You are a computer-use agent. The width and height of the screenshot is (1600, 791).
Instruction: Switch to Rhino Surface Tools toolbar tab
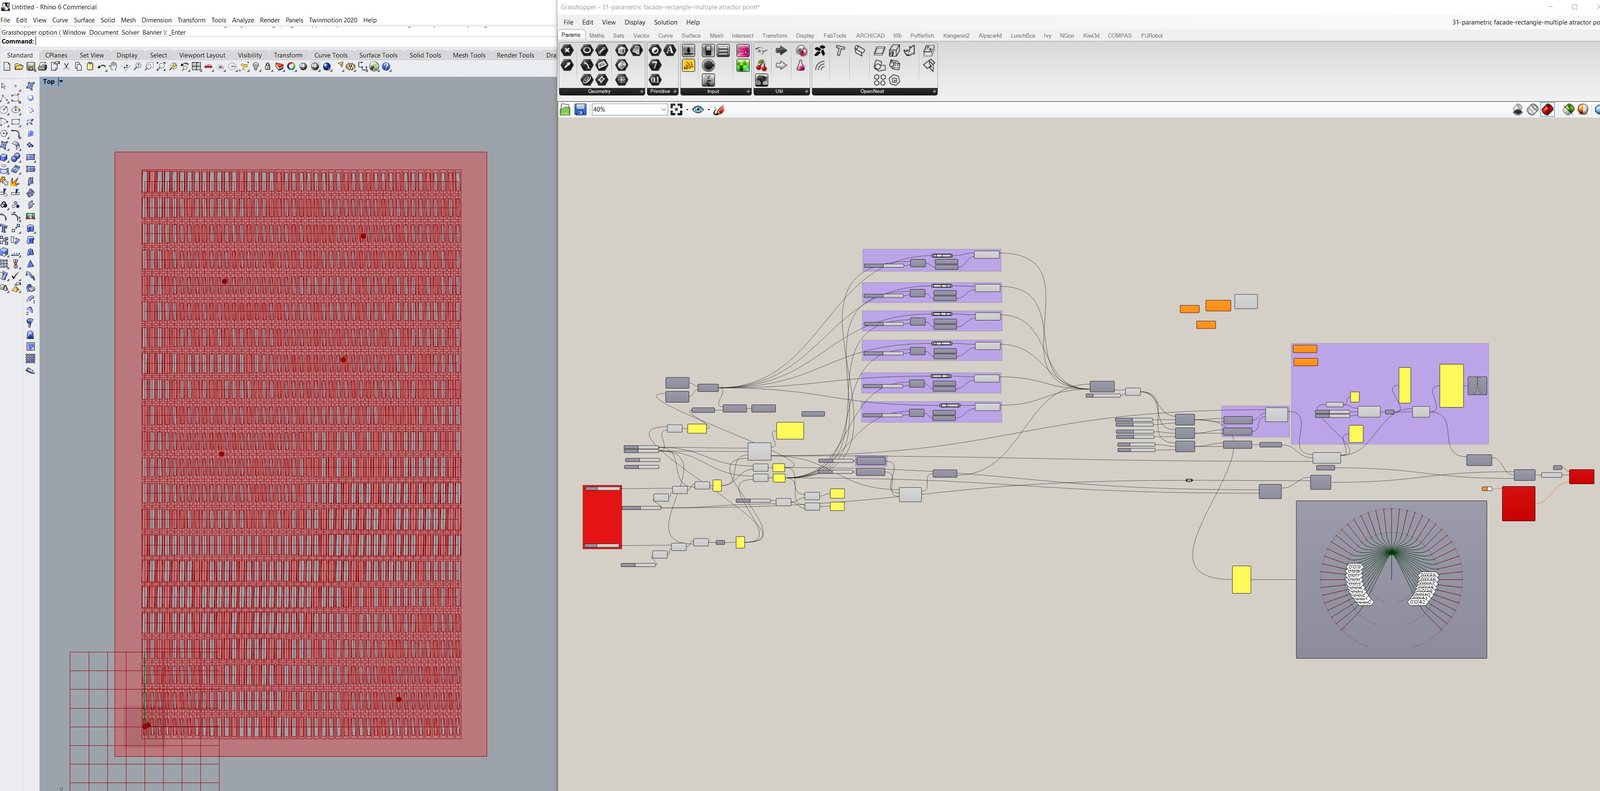378,55
